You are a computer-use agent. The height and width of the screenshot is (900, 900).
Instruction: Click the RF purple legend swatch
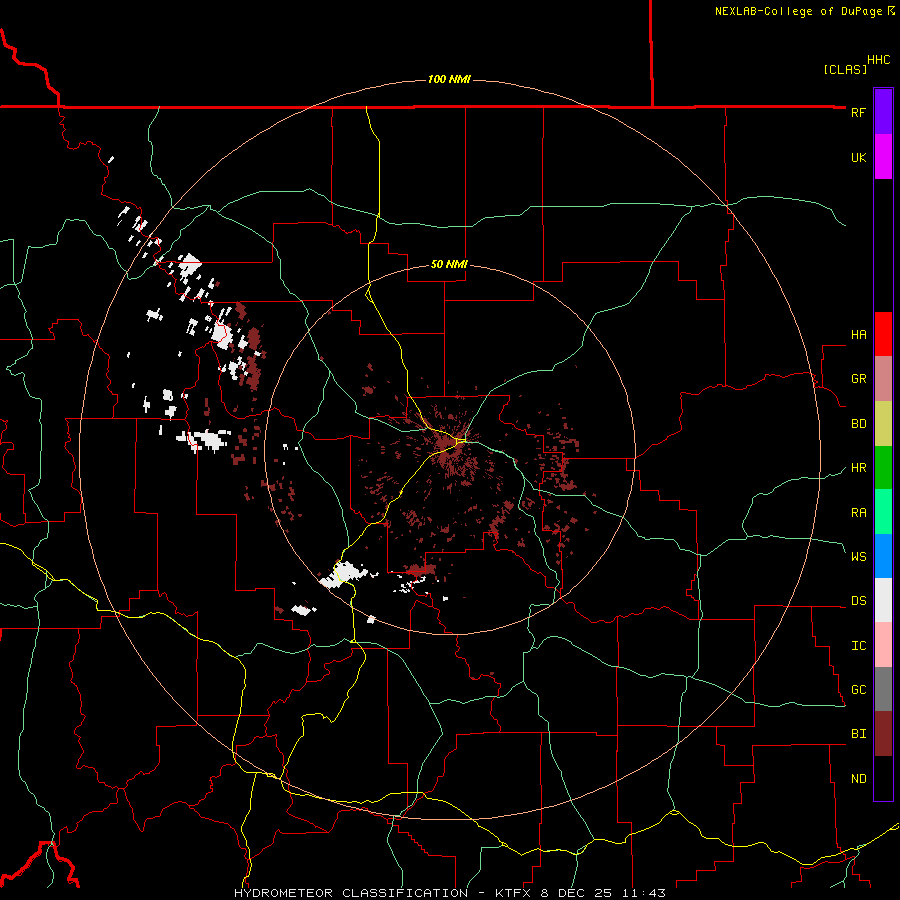point(883,112)
